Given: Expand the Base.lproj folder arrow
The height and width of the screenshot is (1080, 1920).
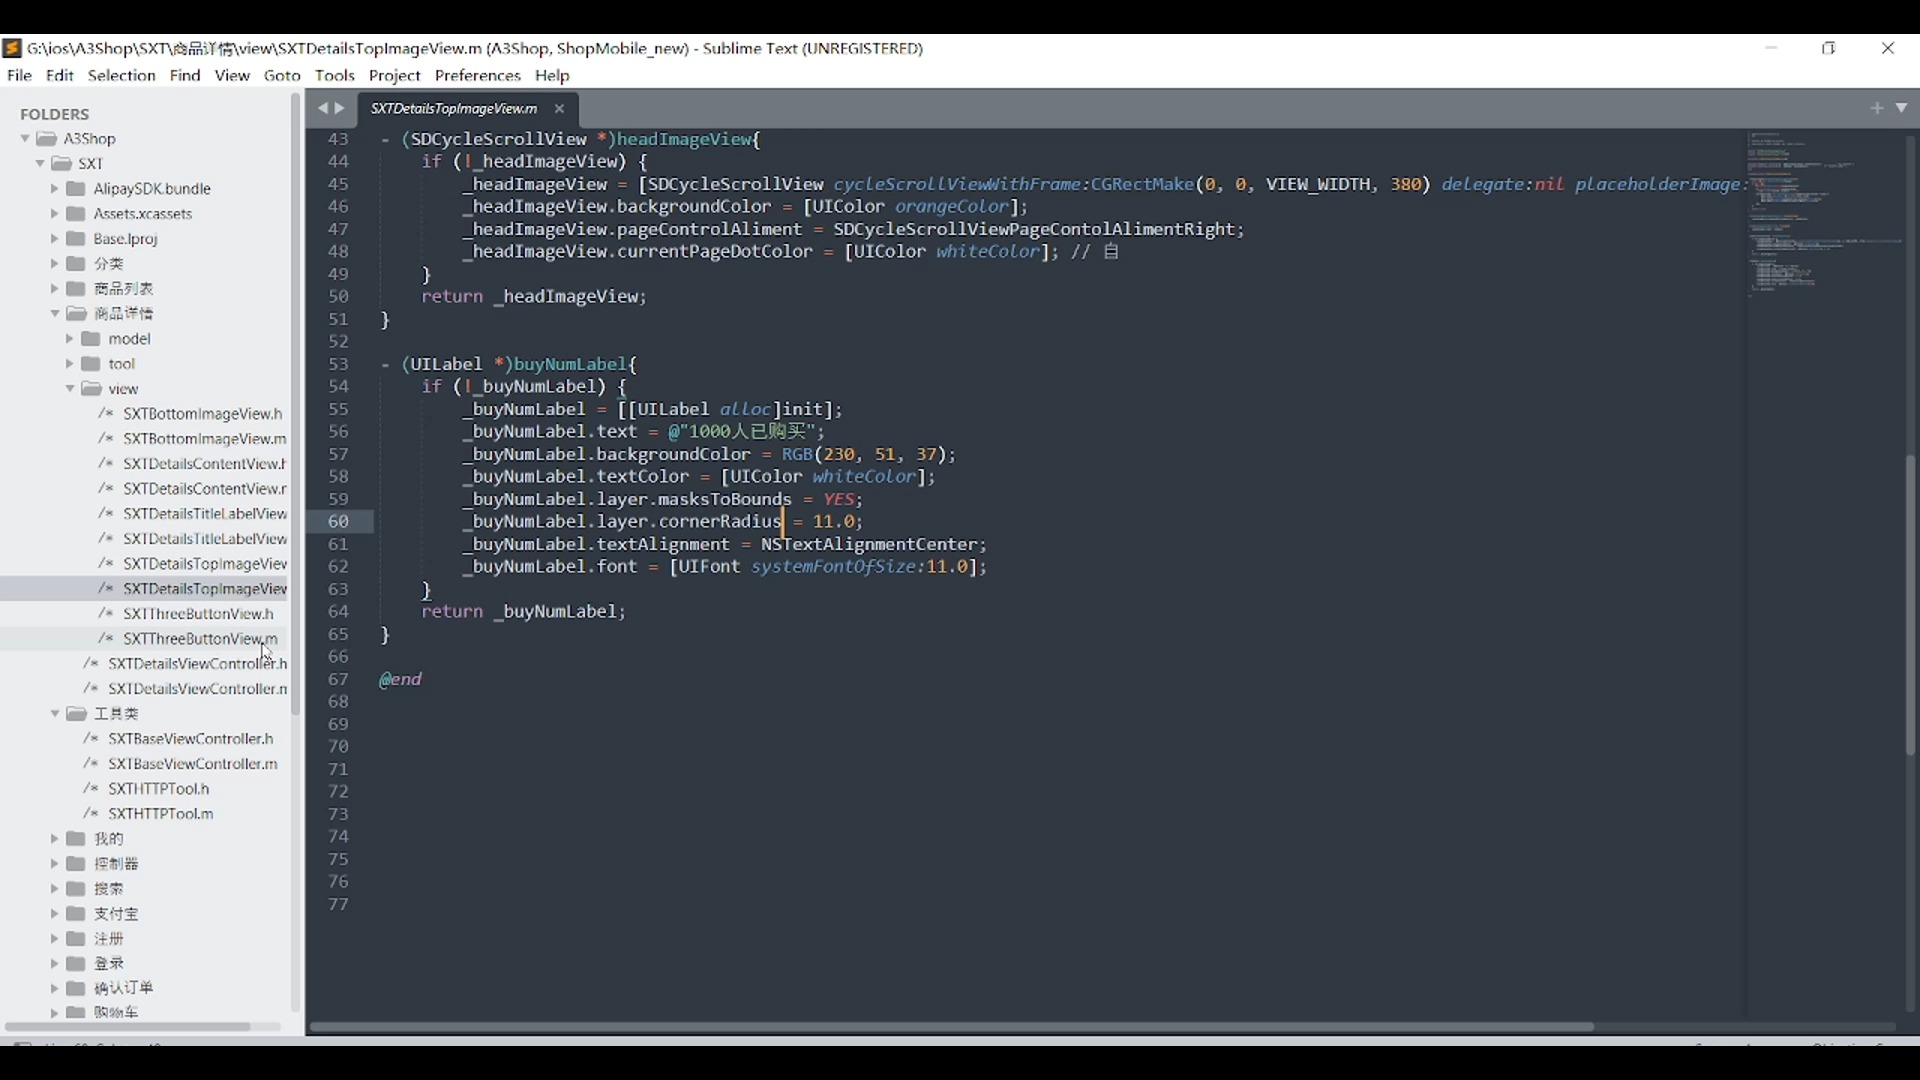Looking at the screenshot, I should (55, 238).
